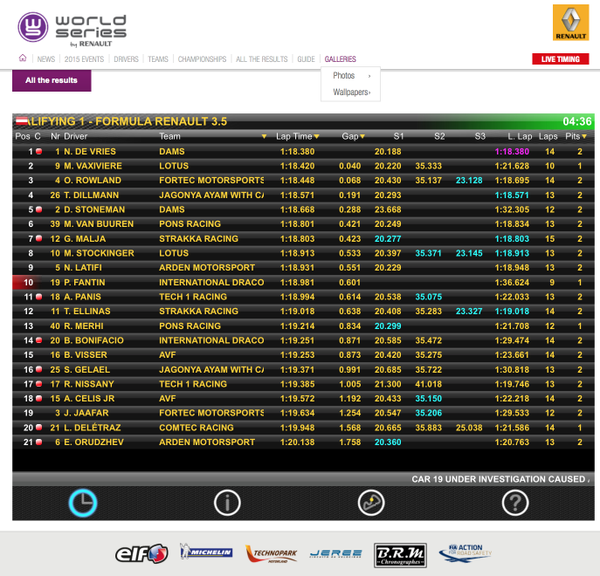Screen dimensions: 600x576
Task: Open the DRIVERS menu item
Action: tap(126, 59)
